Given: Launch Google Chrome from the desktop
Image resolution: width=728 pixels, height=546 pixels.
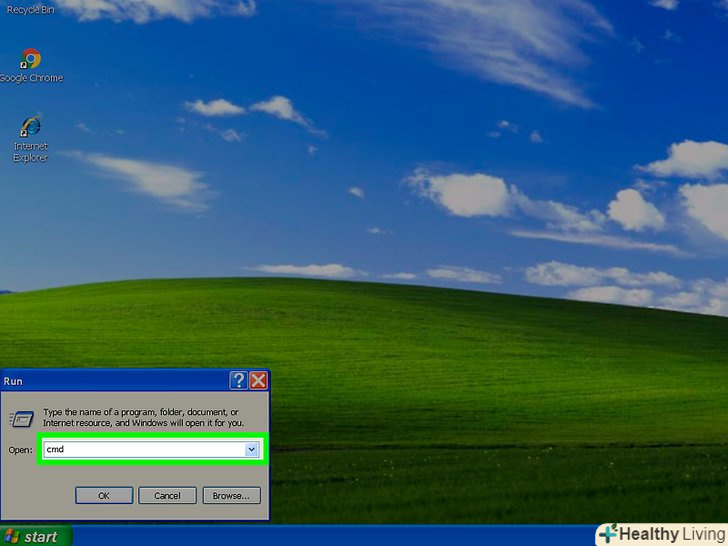Looking at the screenshot, I should pyautogui.click(x=31, y=65).
